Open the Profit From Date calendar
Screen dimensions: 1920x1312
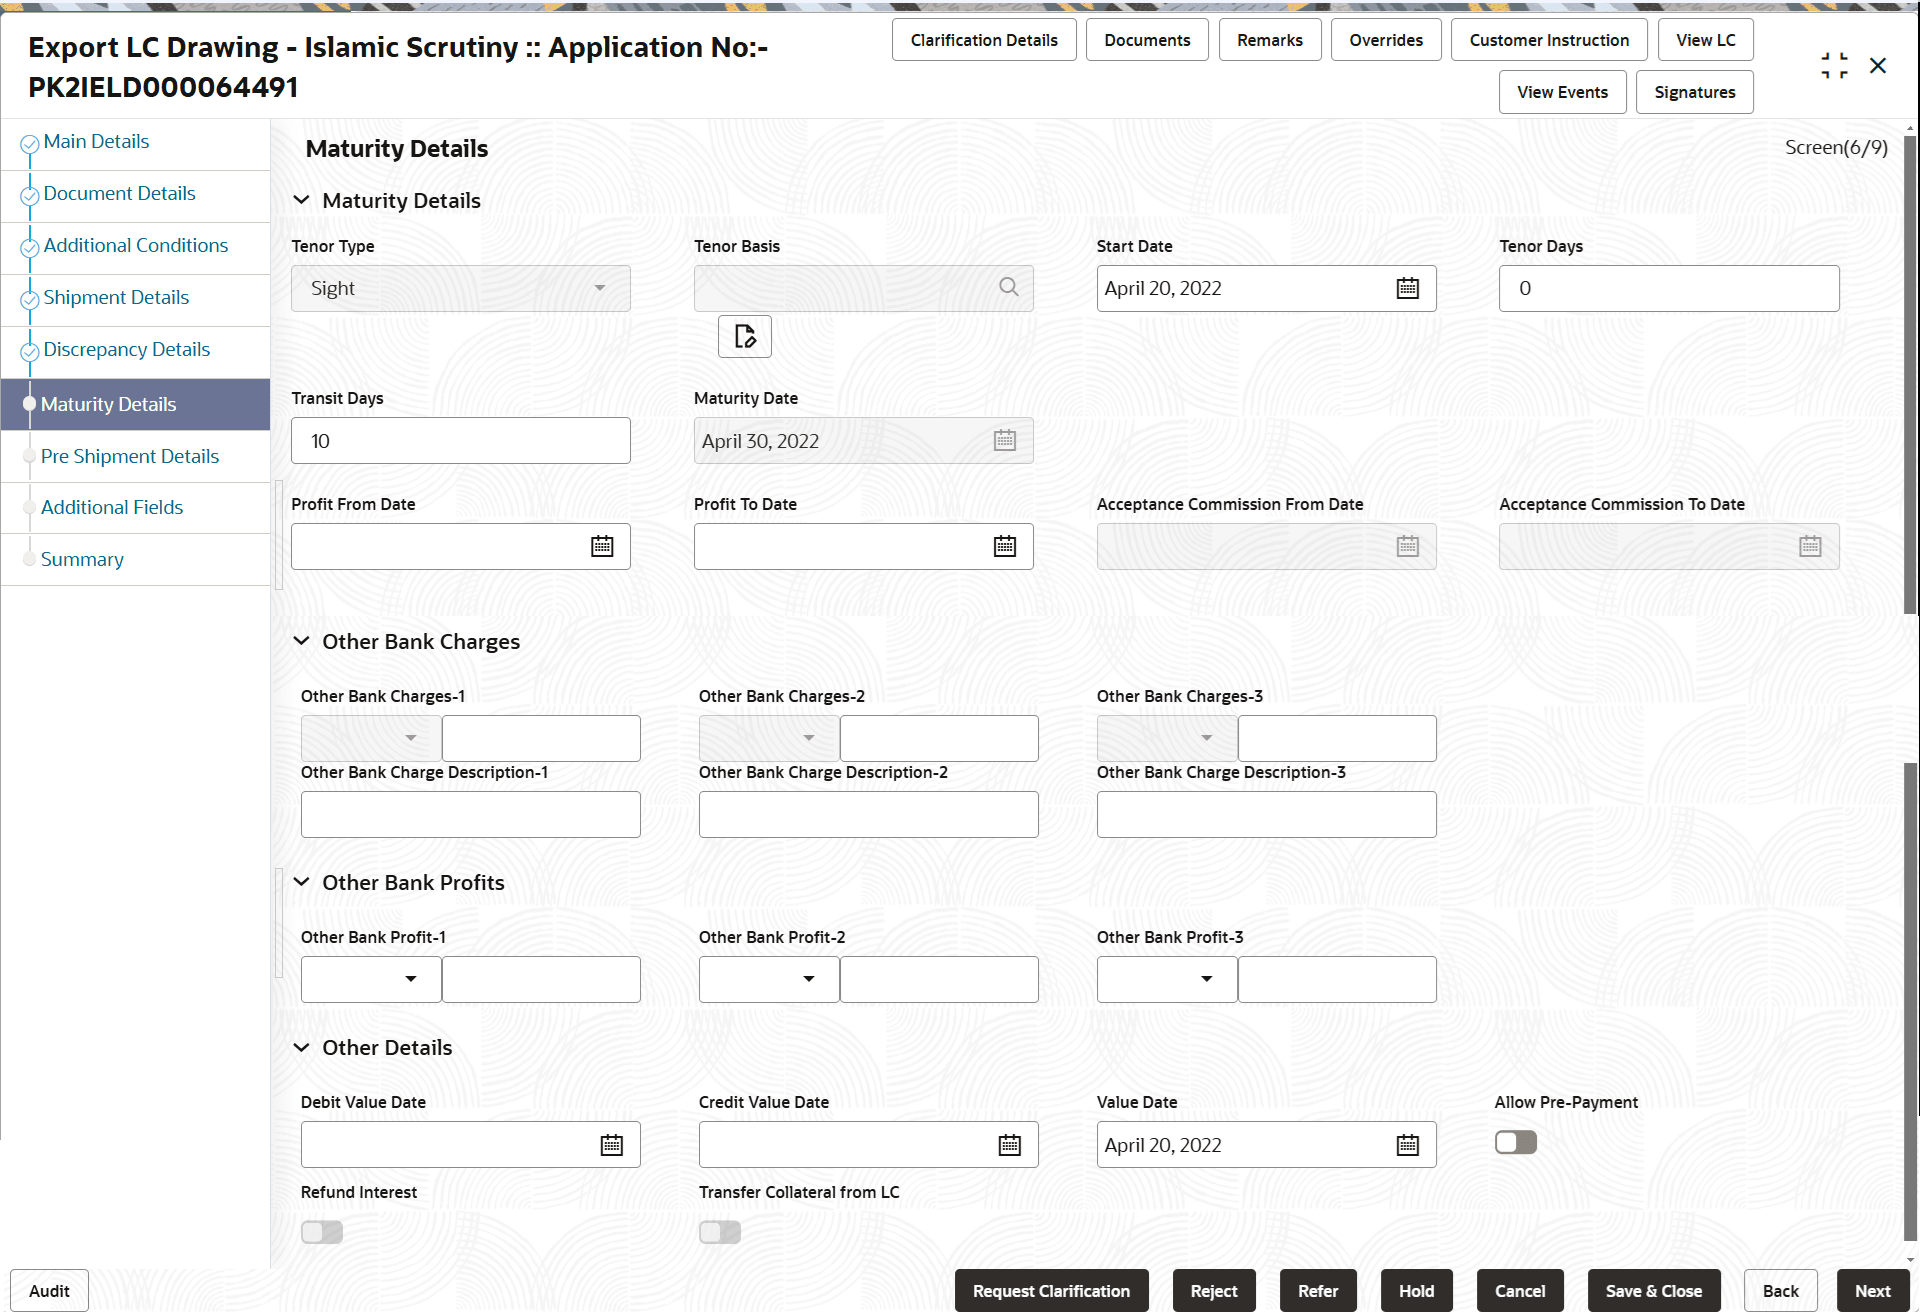(602, 547)
